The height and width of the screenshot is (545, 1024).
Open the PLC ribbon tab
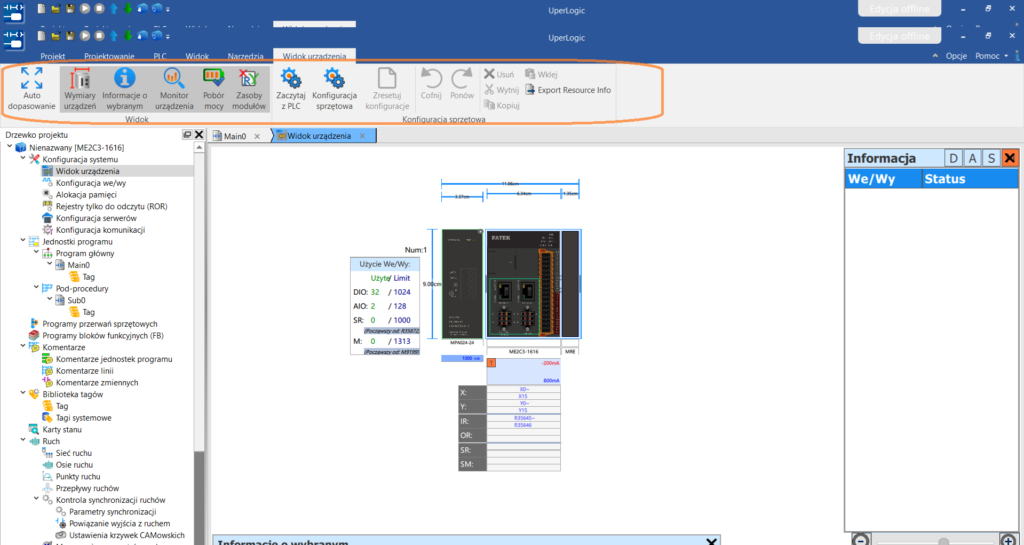[x=160, y=57]
